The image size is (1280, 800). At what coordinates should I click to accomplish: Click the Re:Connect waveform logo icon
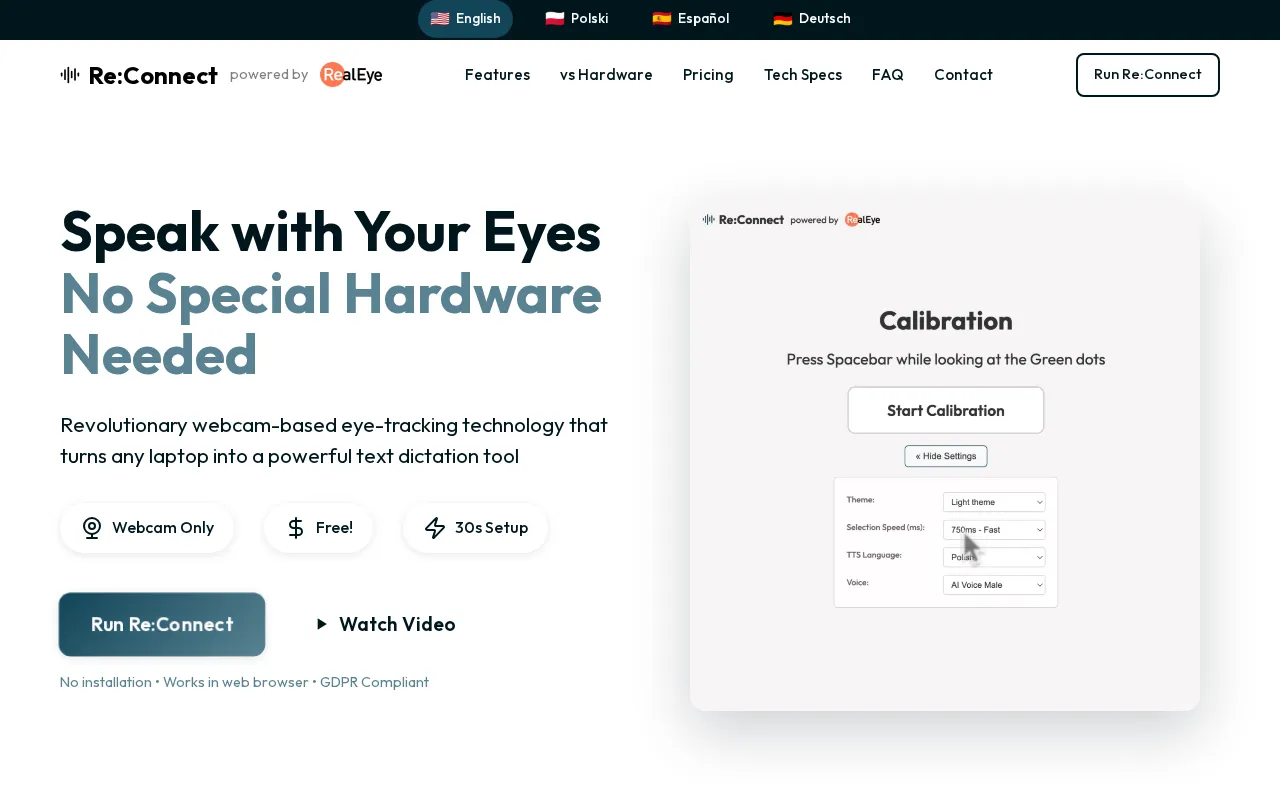pos(70,75)
